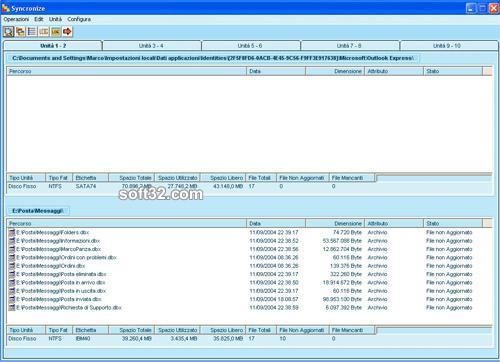Switch to the Unità 7 - 8 tab
The height and width of the screenshot is (362, 500).
349,46
